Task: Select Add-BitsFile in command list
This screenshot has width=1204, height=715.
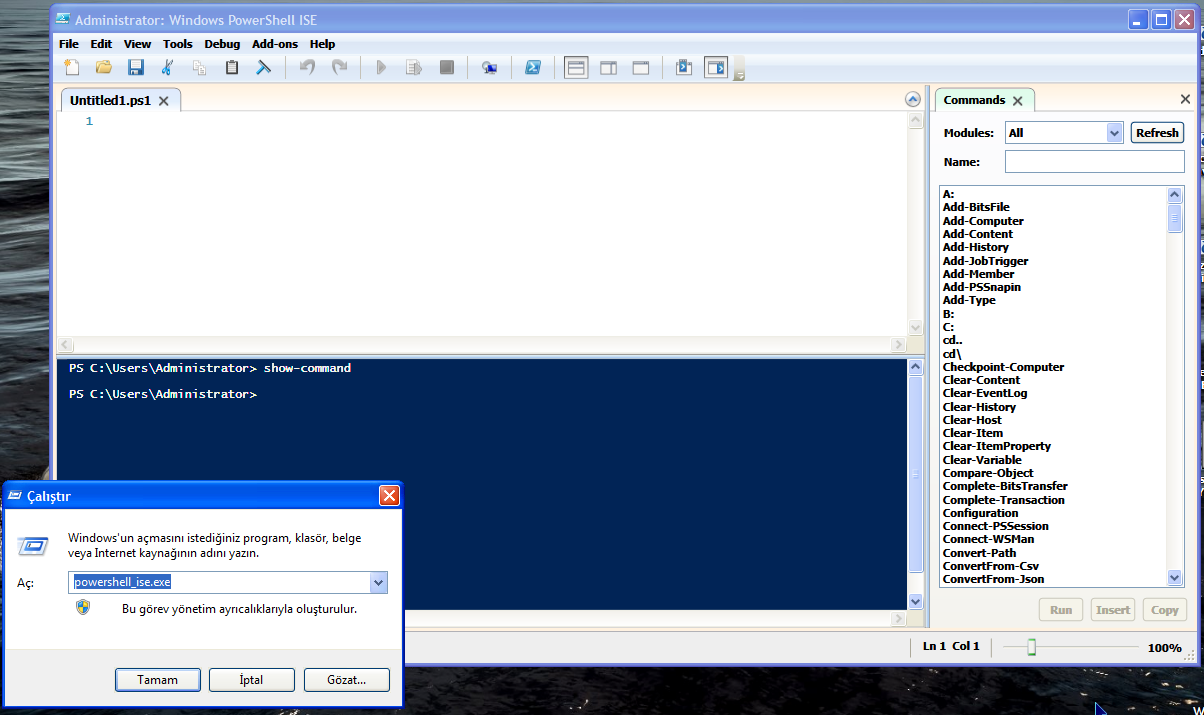Action: 976,207
